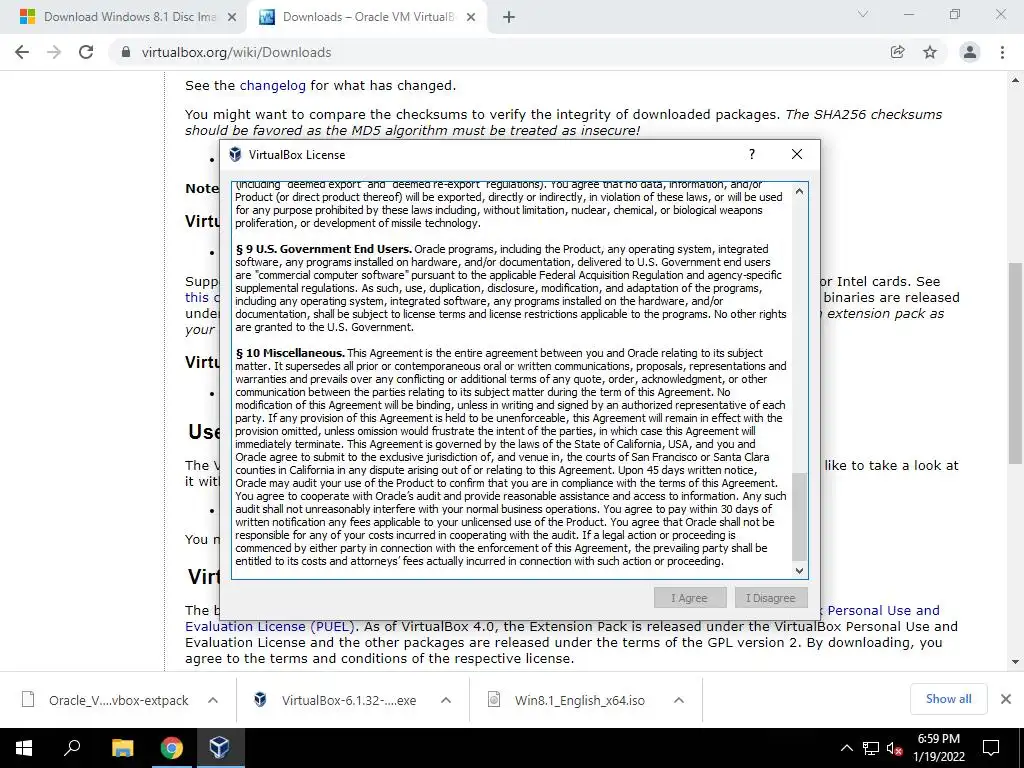1024x768 pixels.
Task: Go back to the previous browser page
Action: click(x=22, y=52)
